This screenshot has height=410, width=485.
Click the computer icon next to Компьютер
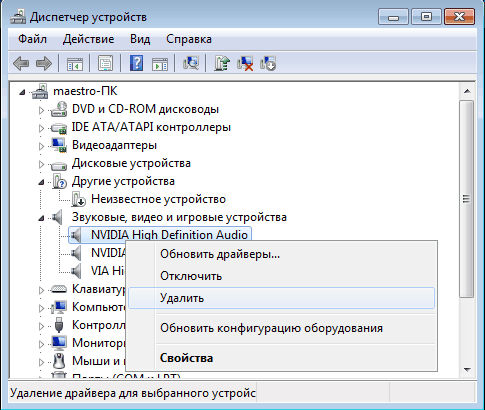59,307
